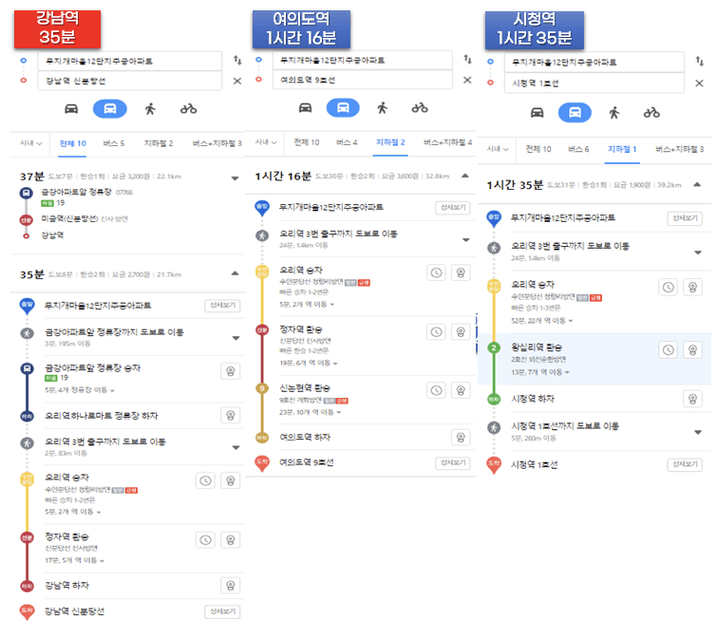Show map pin for 강남역 하차

230,585
